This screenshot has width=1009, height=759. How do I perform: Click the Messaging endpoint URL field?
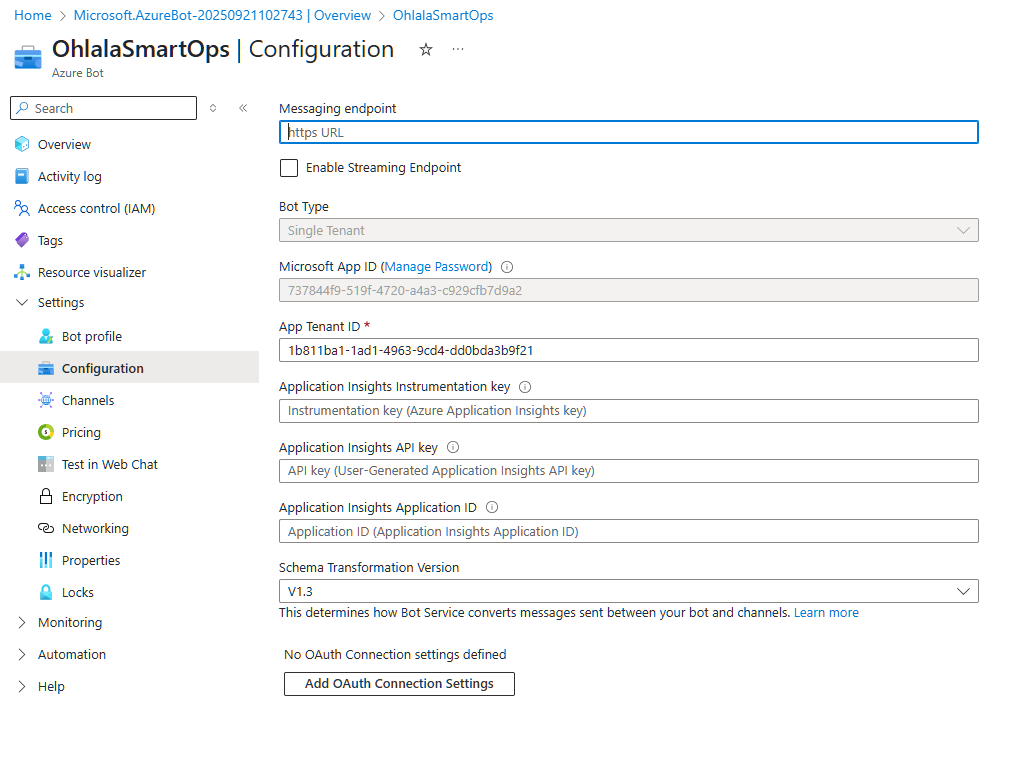tap(628, 132)
